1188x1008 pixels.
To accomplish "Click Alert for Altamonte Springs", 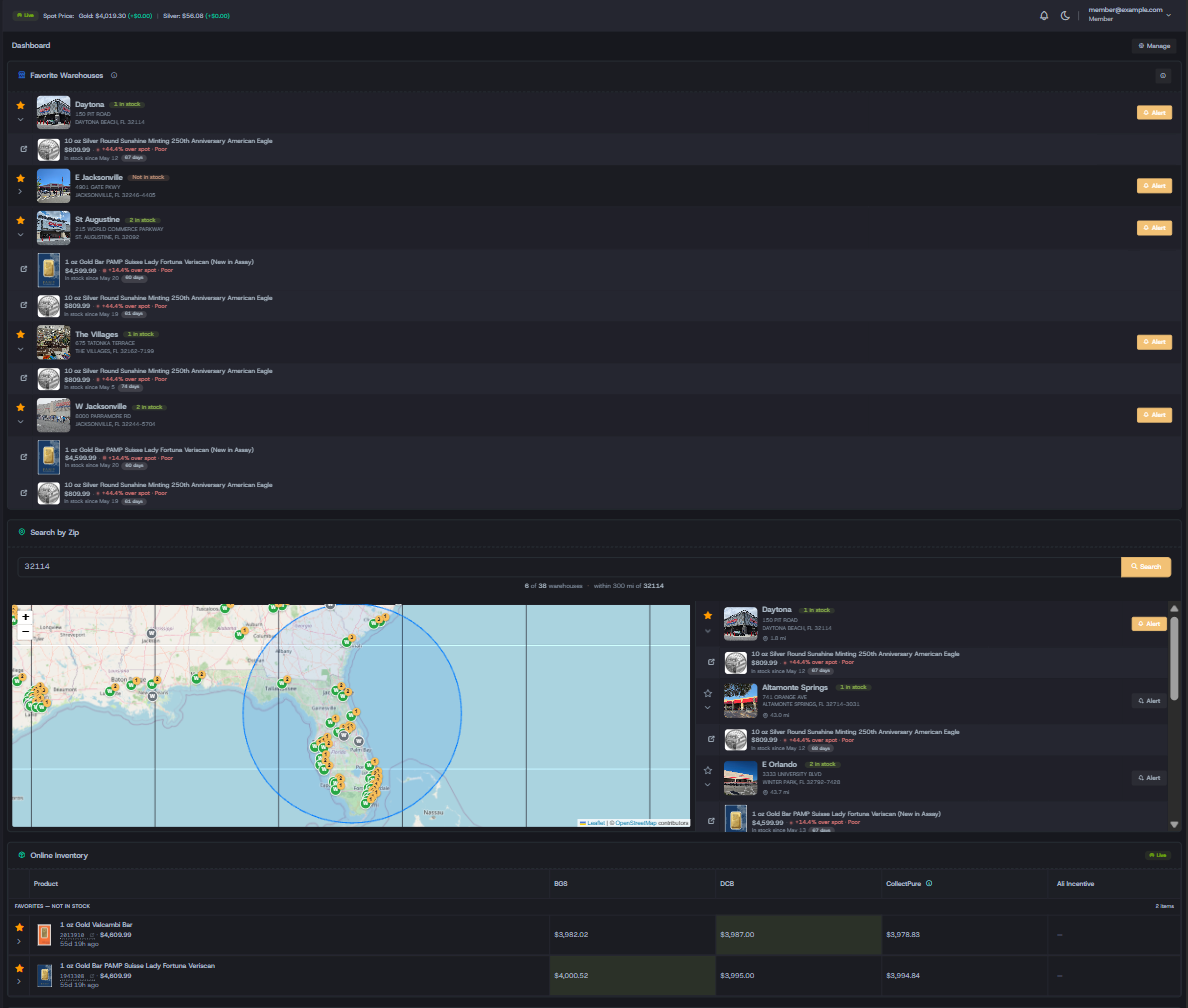I will [1149, 701].
